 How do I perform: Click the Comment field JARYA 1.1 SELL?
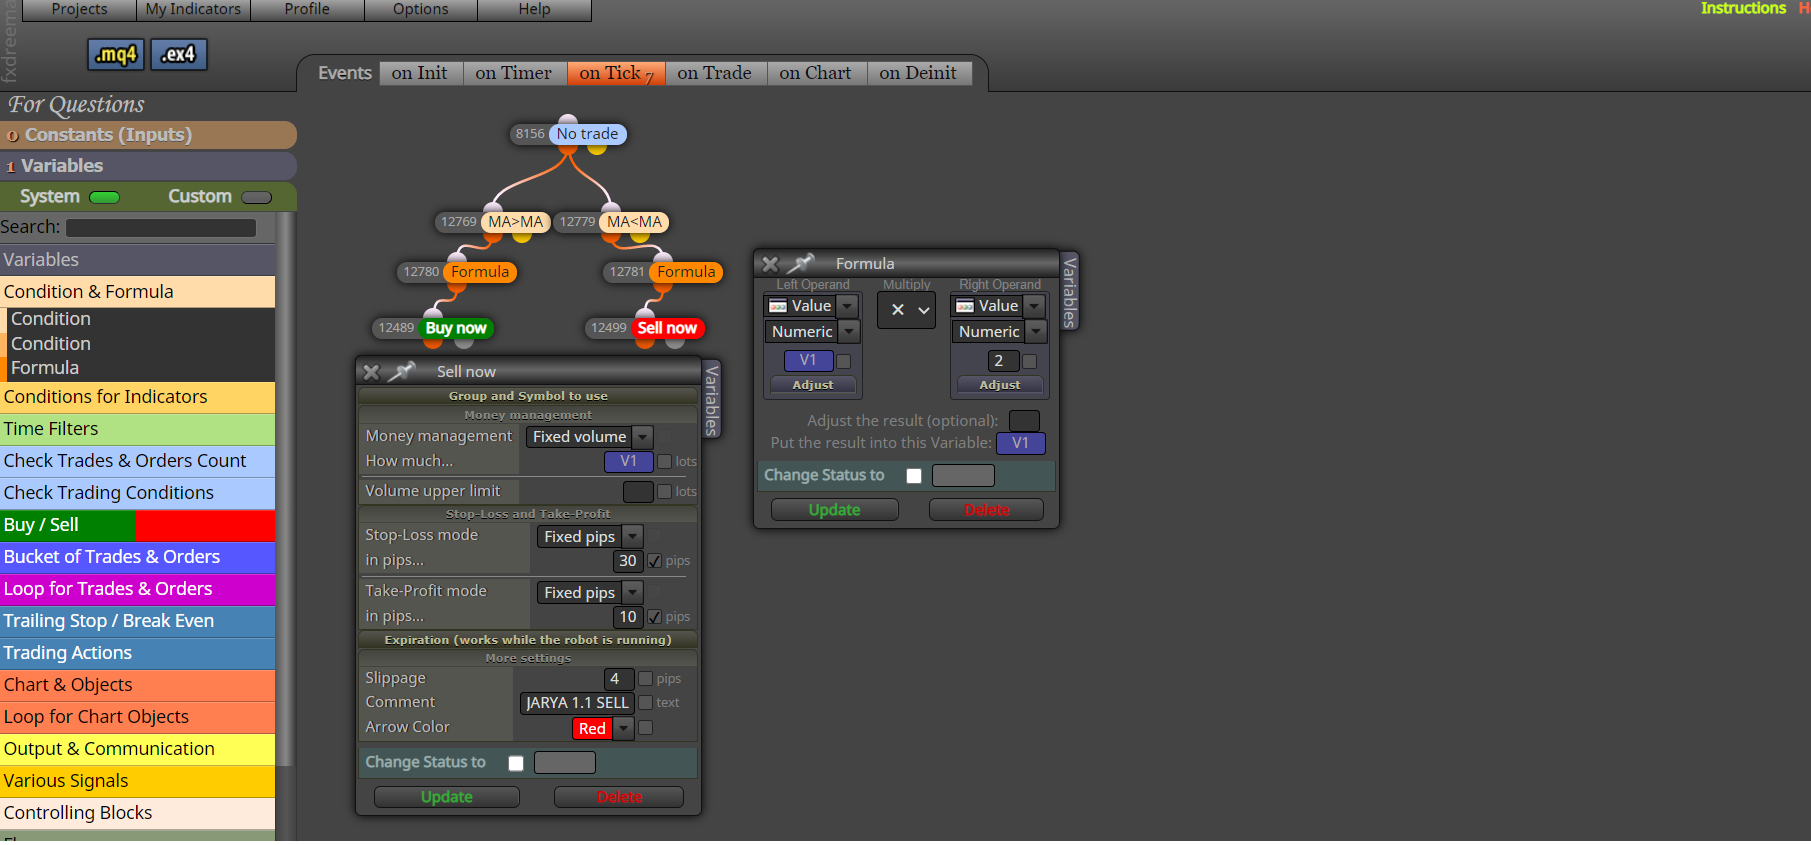tap(577, 703)
